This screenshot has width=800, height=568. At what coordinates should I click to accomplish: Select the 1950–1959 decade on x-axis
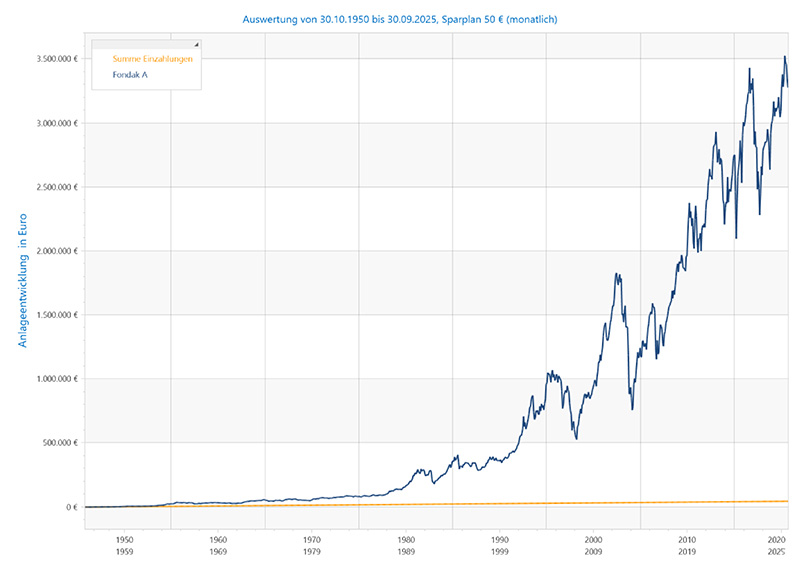[124, 543]
